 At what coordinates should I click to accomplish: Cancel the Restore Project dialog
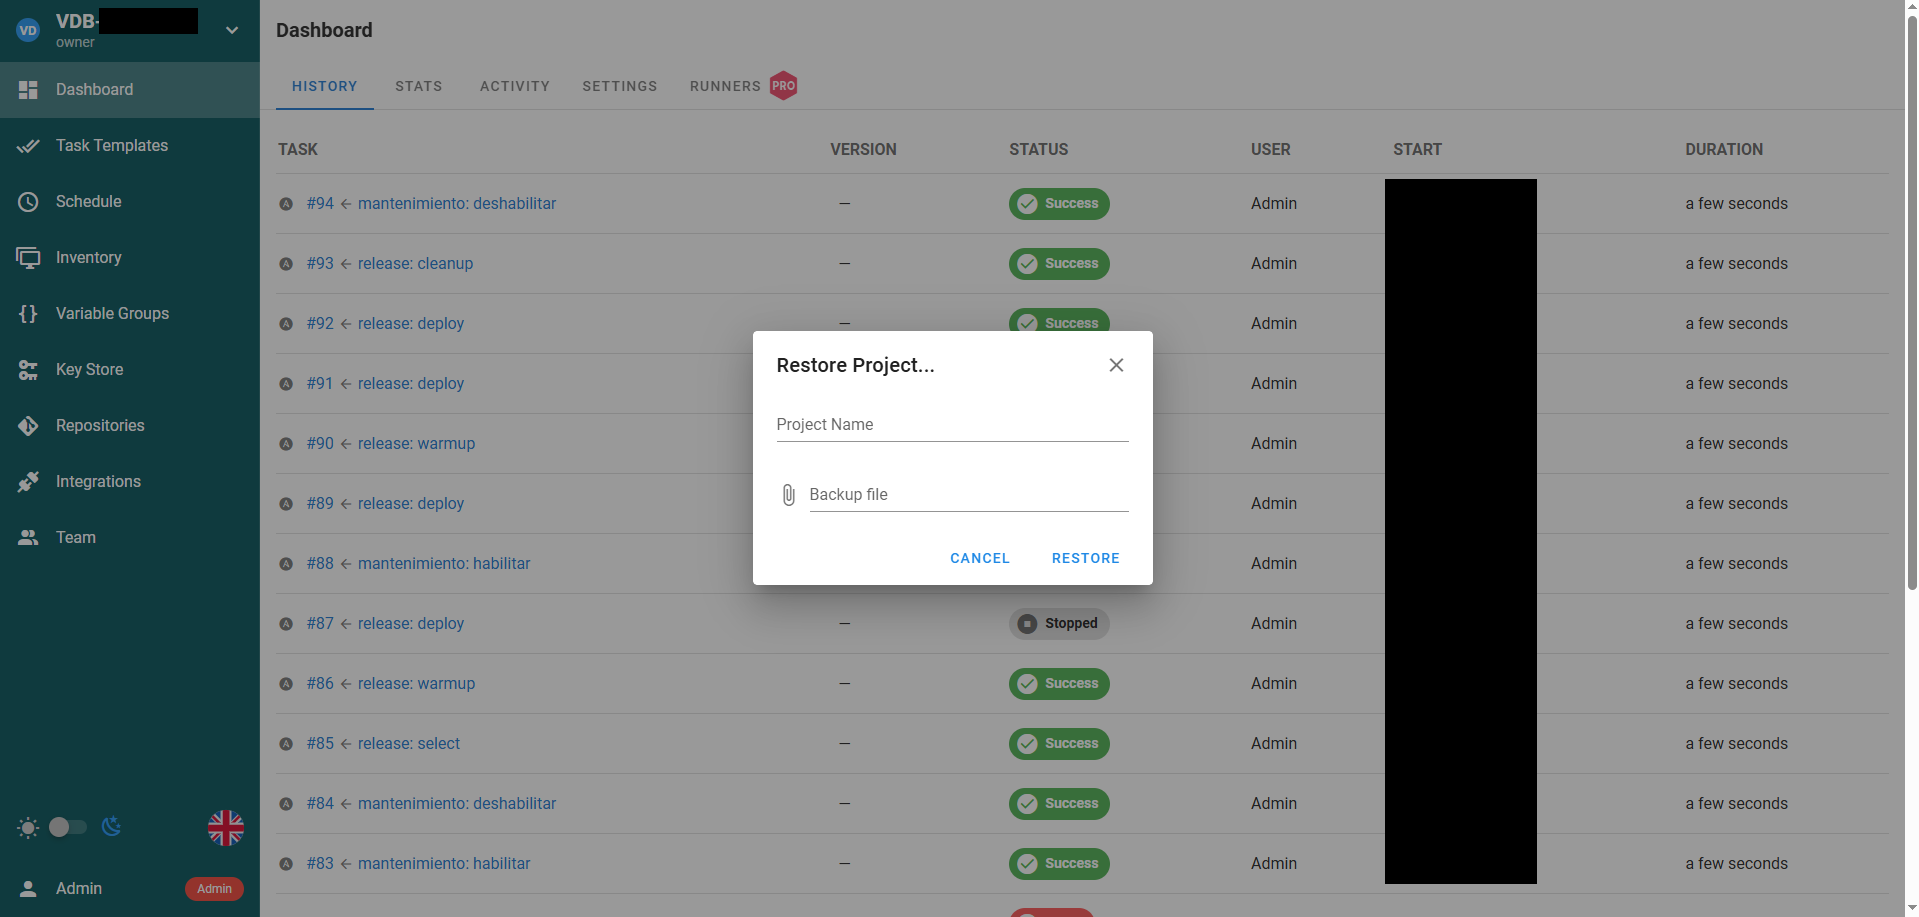click(979, 558)
